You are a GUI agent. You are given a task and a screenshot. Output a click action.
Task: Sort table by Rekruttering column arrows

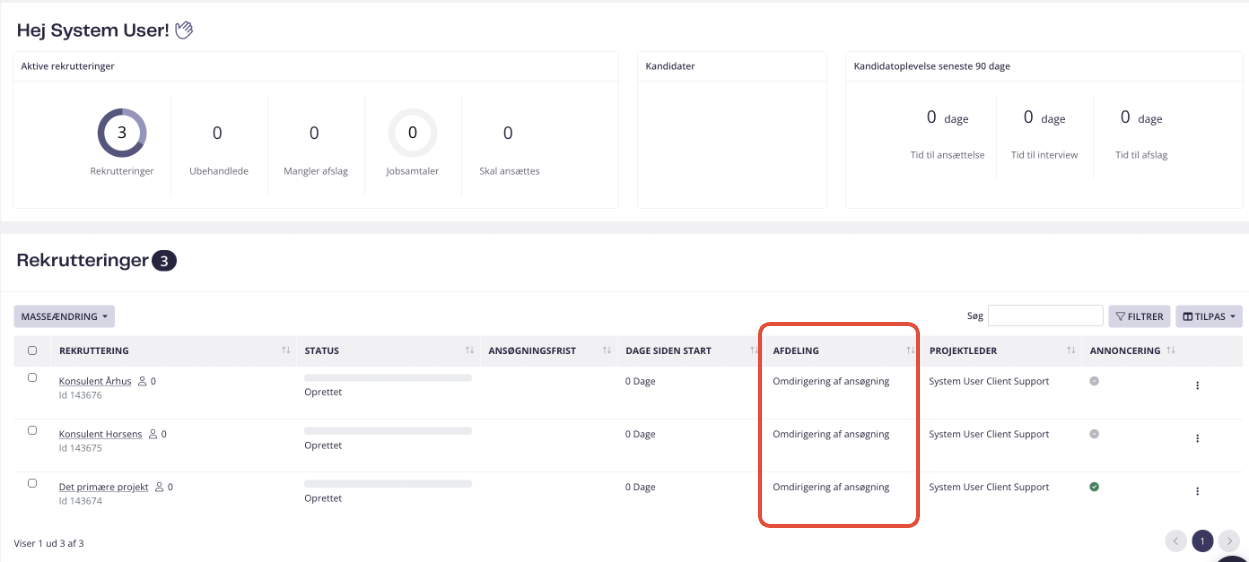286,351
